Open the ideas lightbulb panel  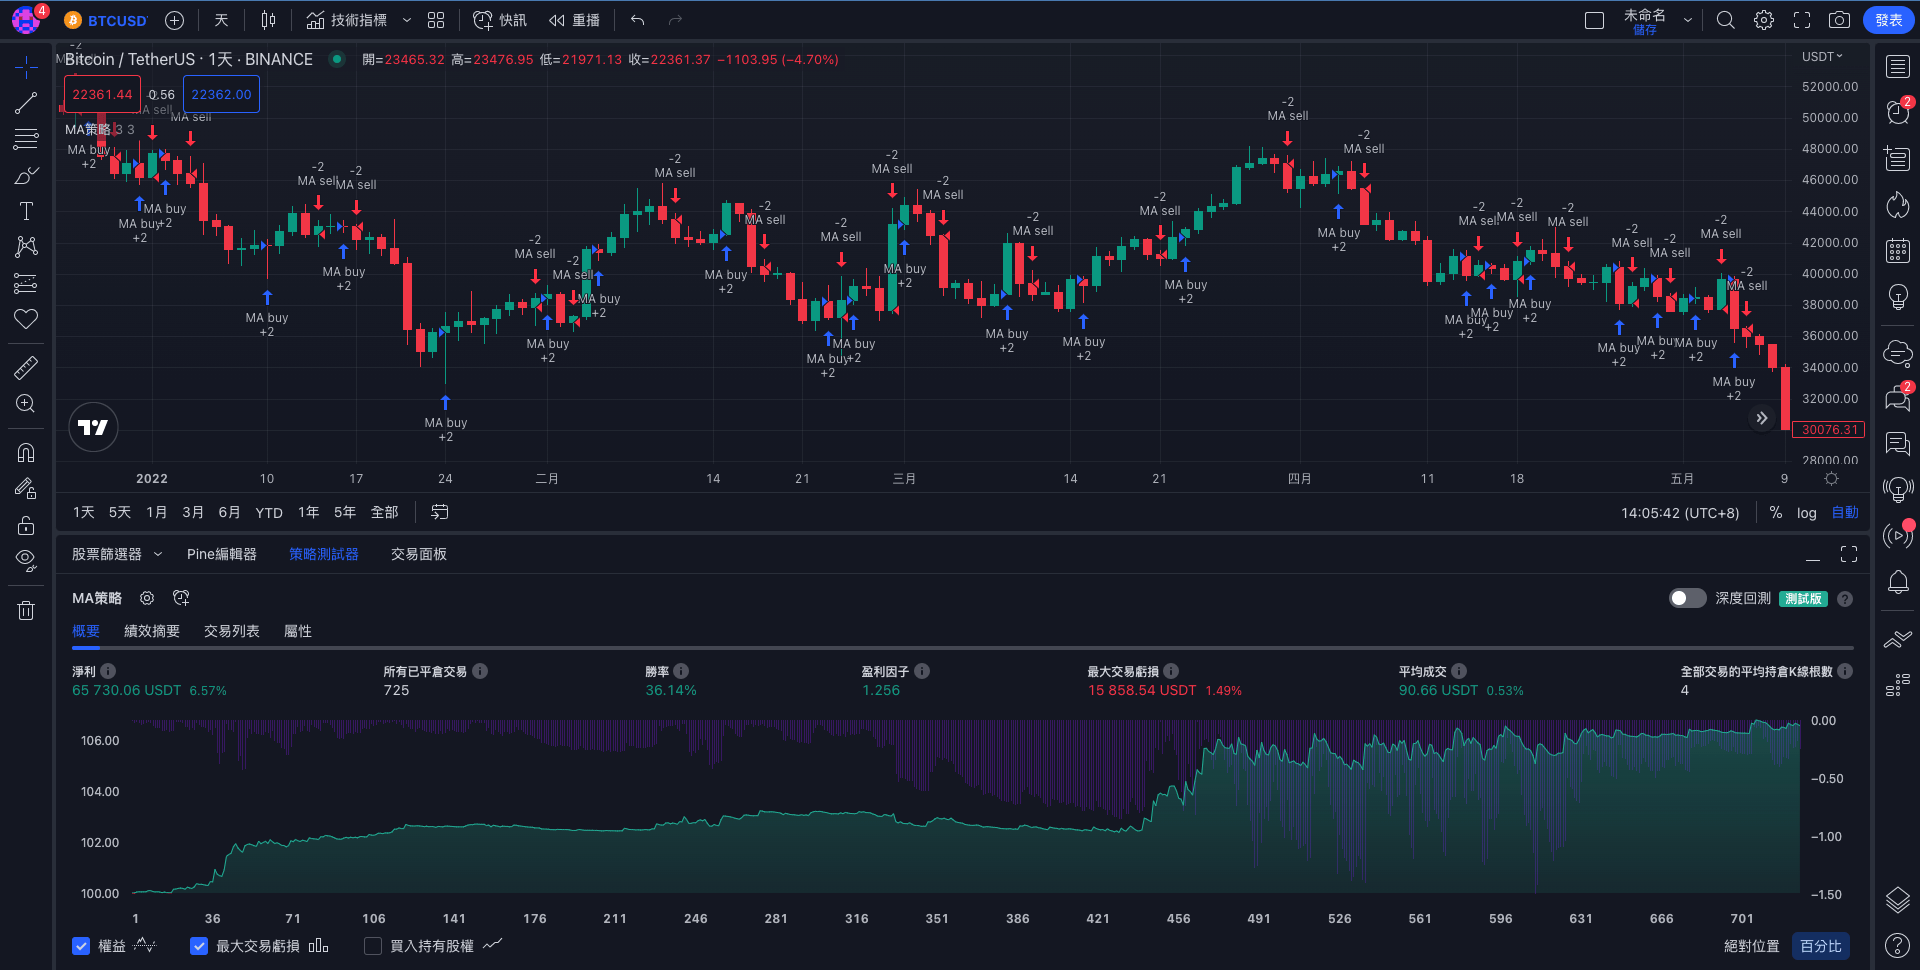point(1898,297)
